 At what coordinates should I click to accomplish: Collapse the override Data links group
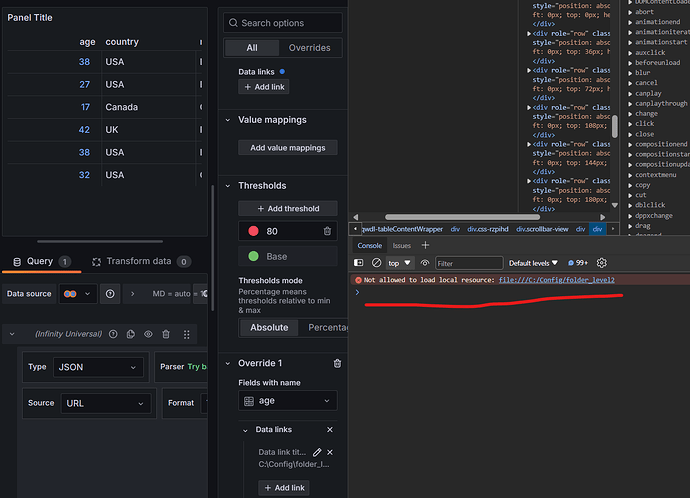(245, 430)
